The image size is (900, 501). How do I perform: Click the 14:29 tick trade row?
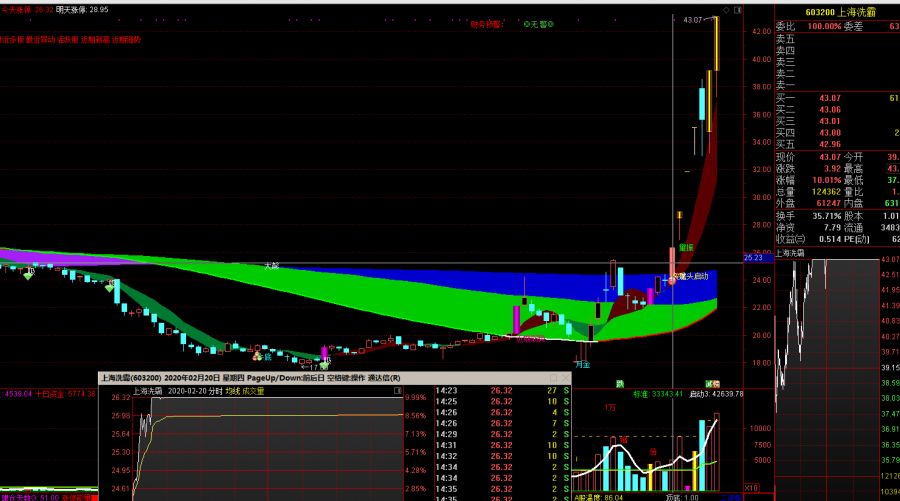(x=503, y=434)
